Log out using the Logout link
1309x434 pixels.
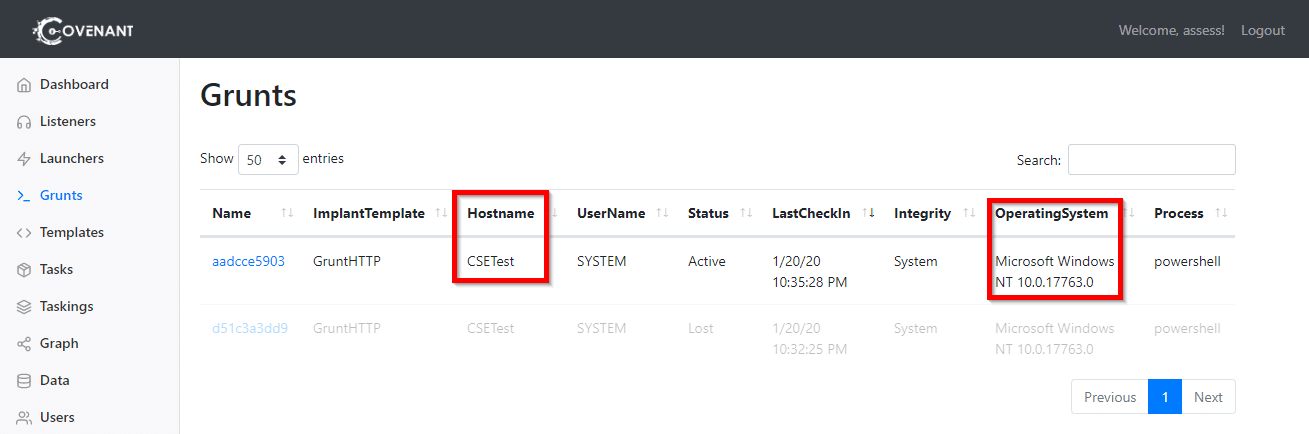[1262, 30]
